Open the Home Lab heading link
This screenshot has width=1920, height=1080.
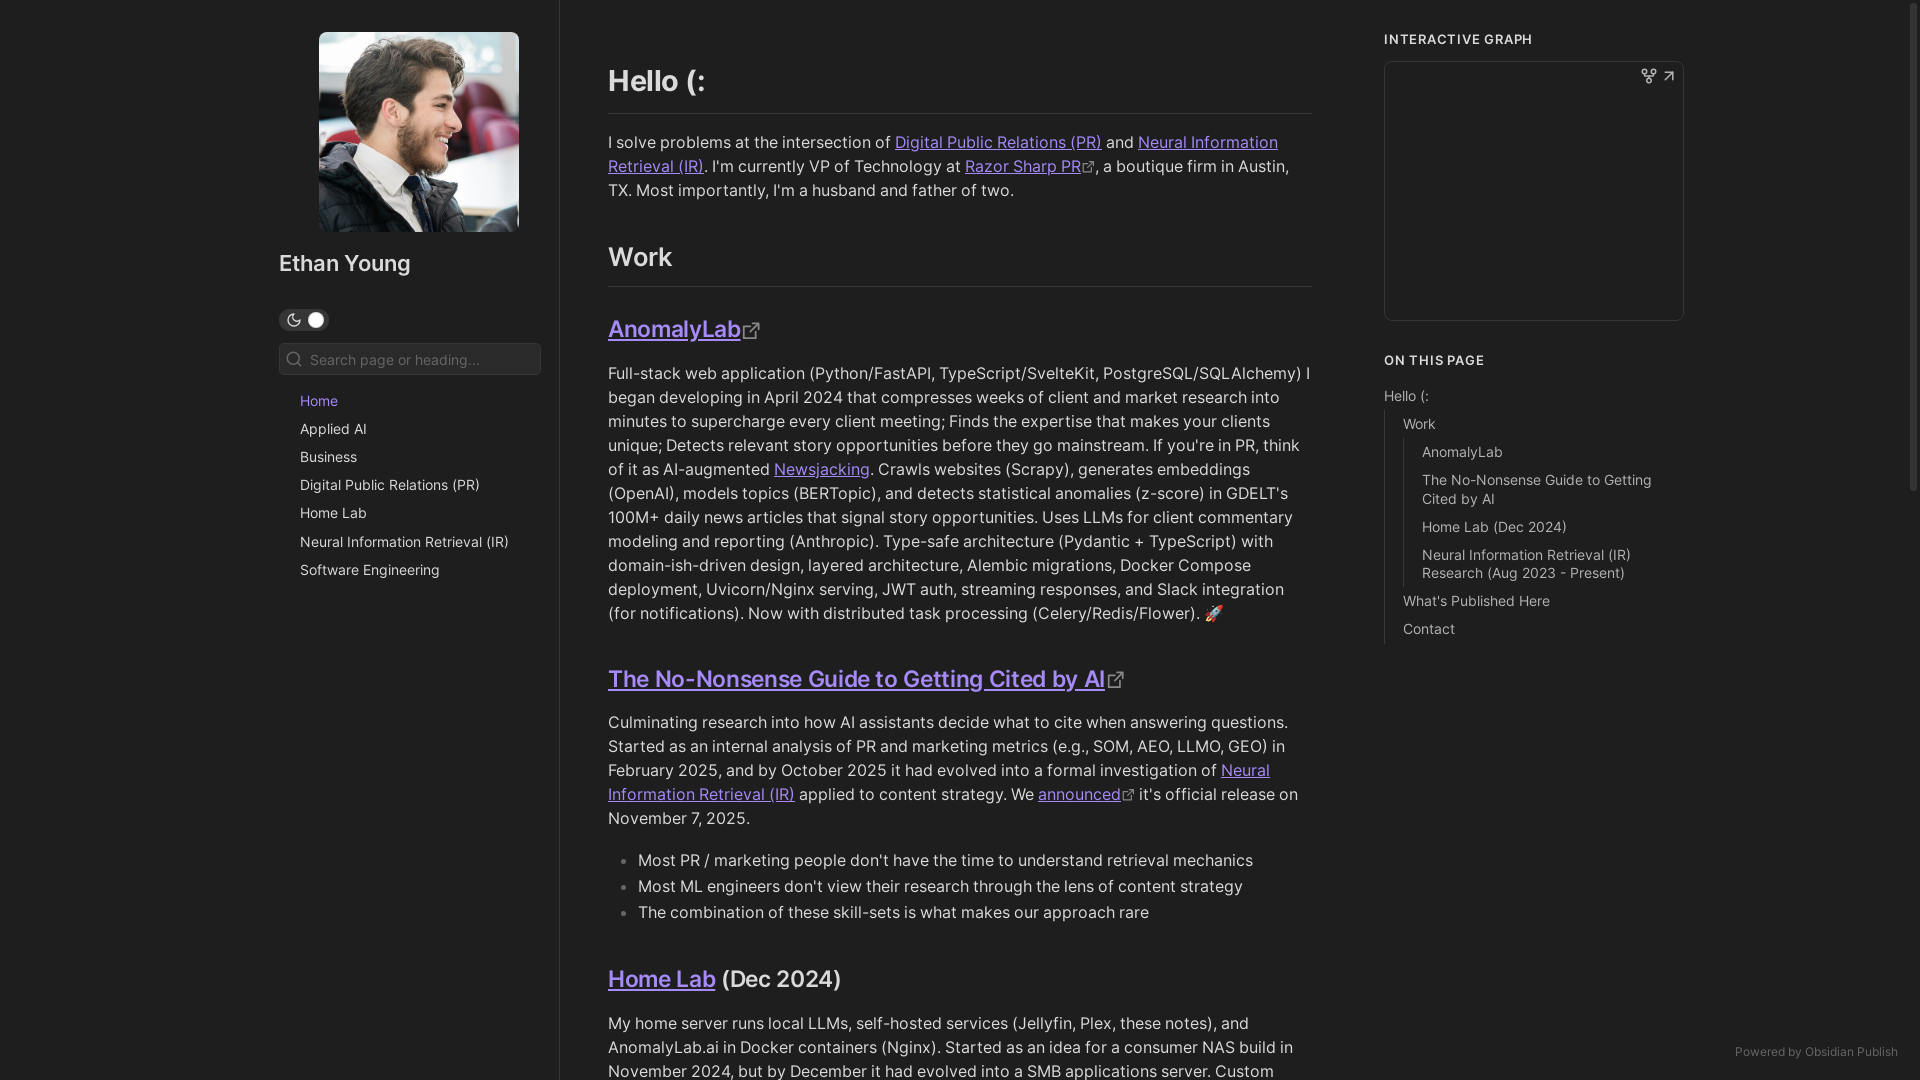662,979
